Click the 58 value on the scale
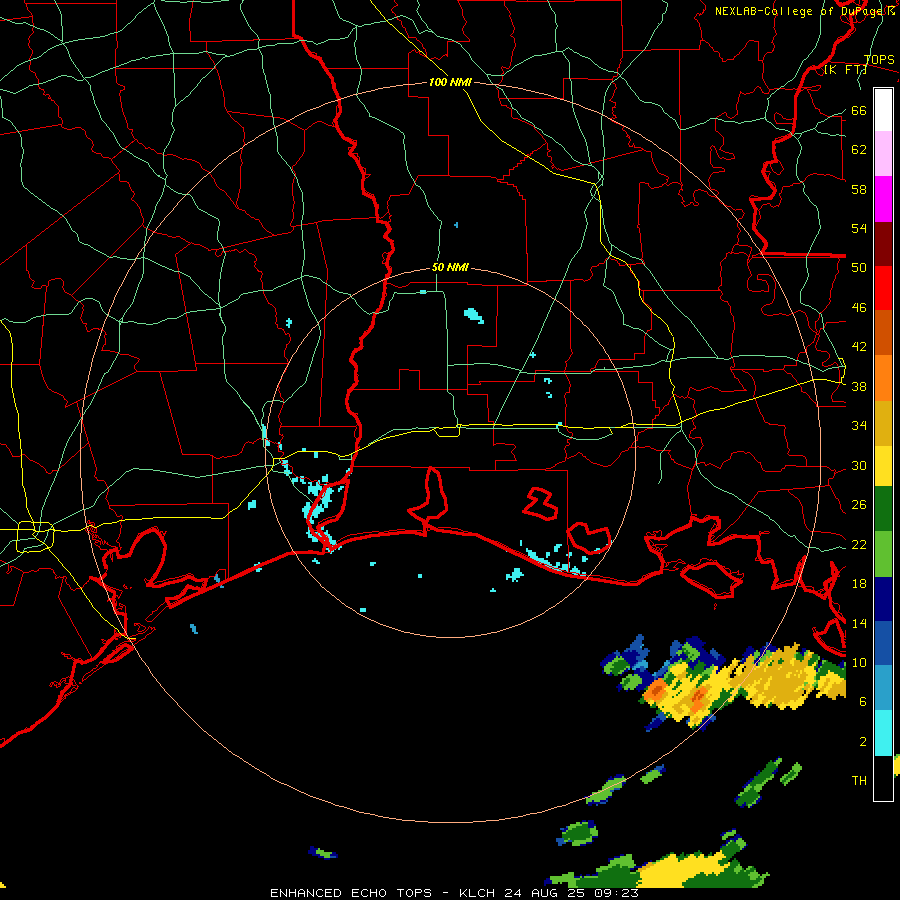900x900 pixels. [859, 189]
